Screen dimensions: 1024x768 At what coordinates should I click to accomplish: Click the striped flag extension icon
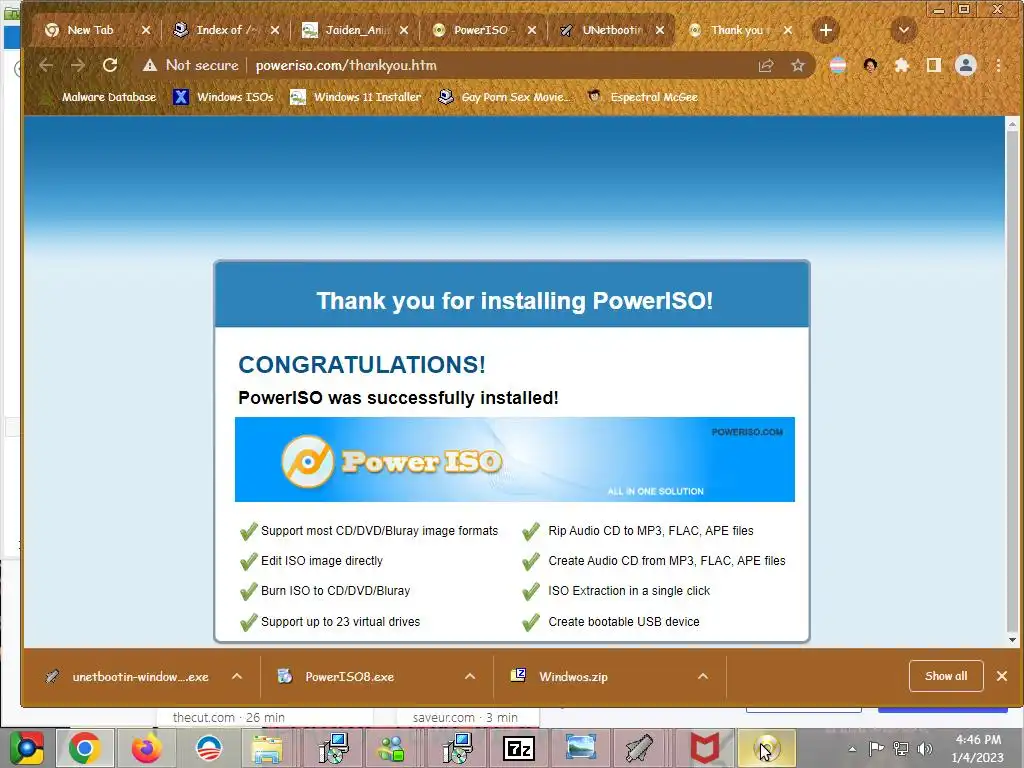838,65
